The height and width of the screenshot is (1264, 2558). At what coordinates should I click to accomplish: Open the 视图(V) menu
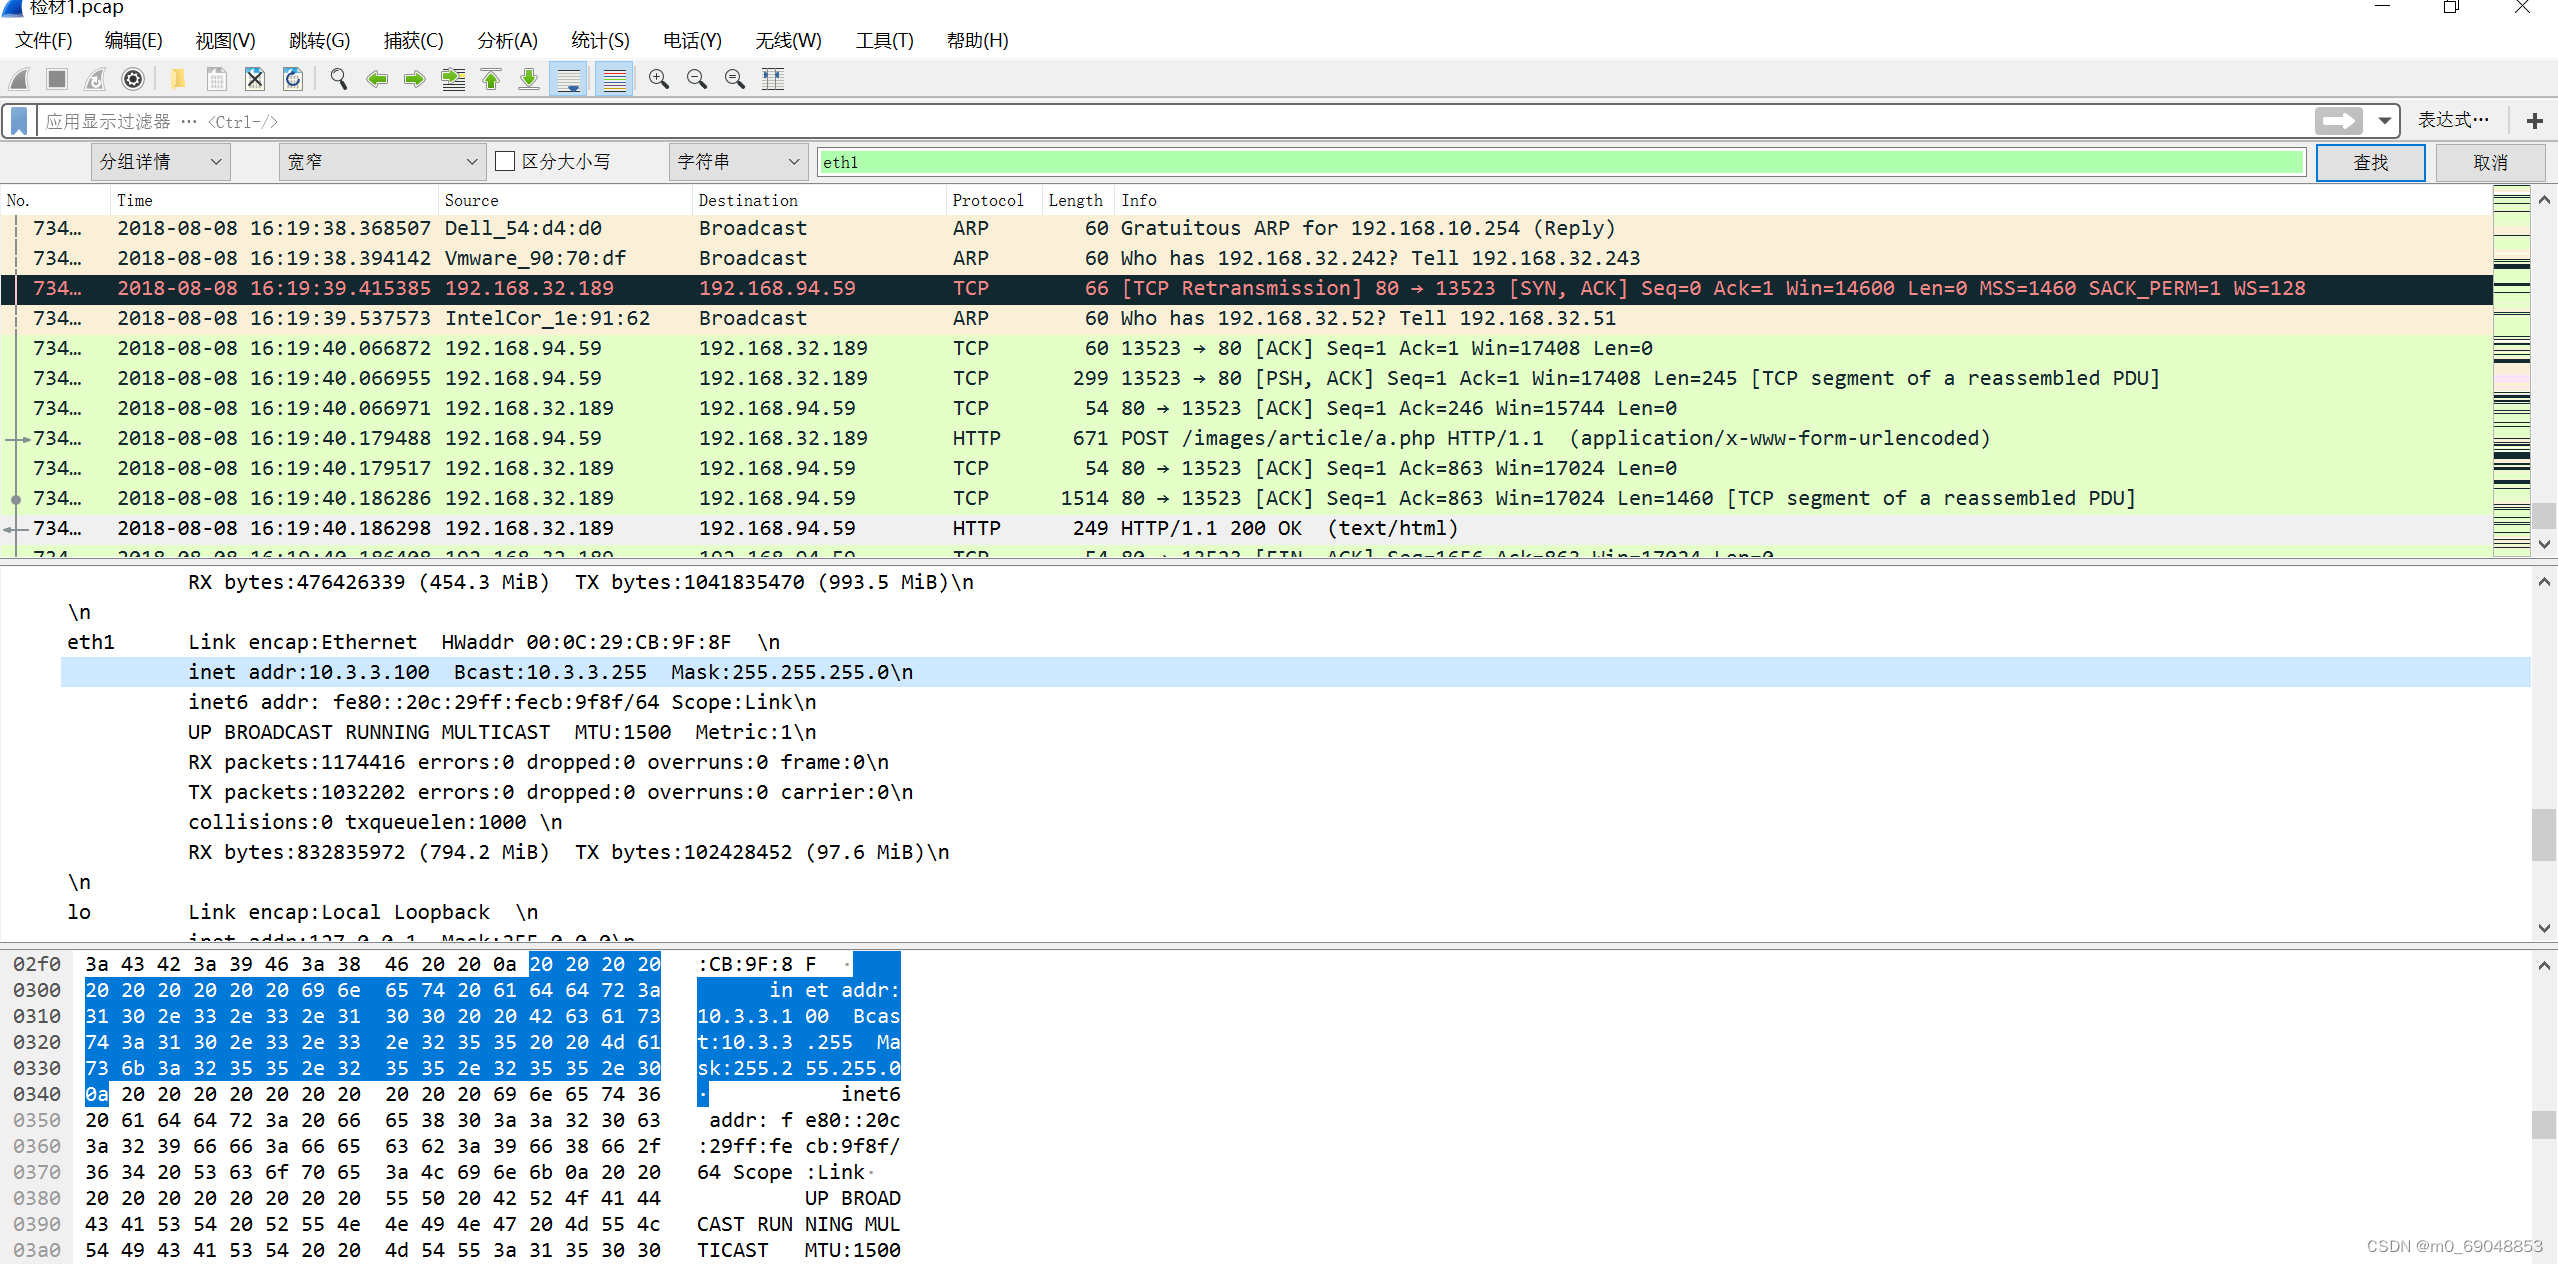click(225, 41)
